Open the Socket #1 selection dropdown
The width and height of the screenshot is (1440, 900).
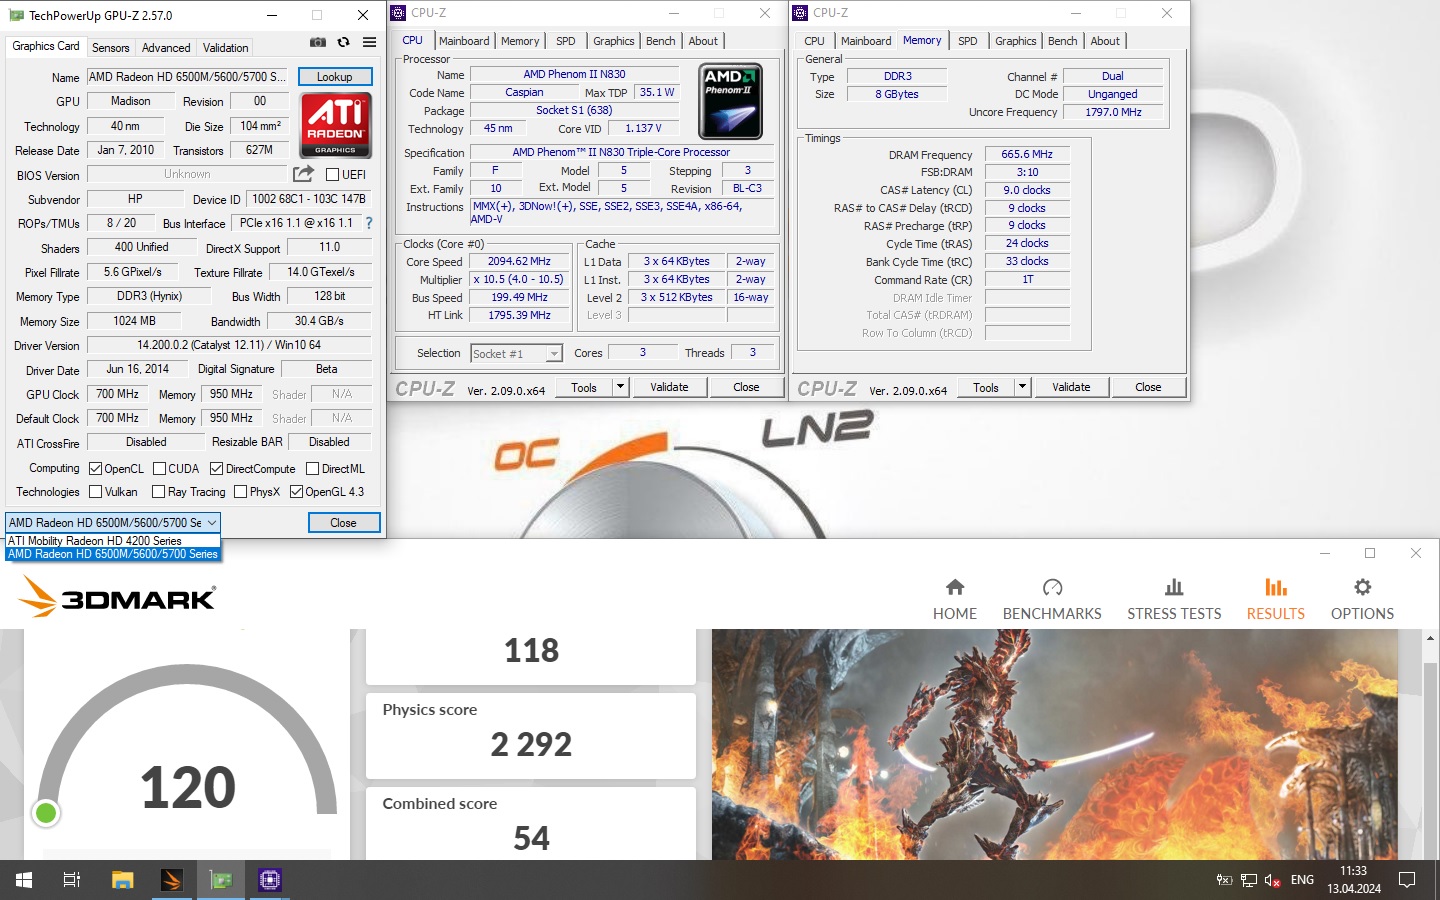coord(516,353)
